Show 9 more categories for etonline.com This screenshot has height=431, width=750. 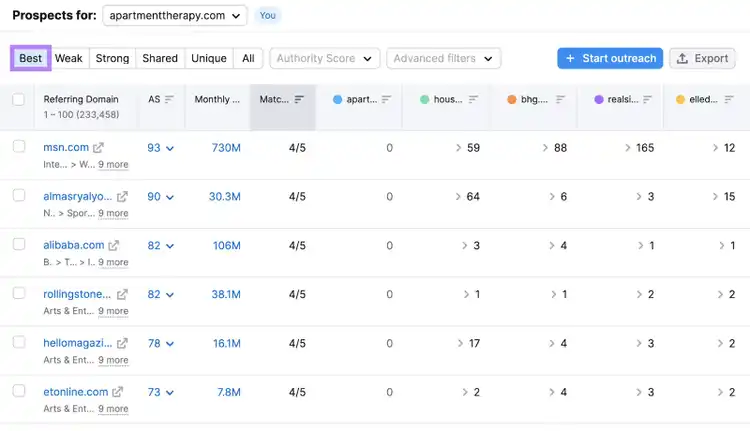pos(113,409)
